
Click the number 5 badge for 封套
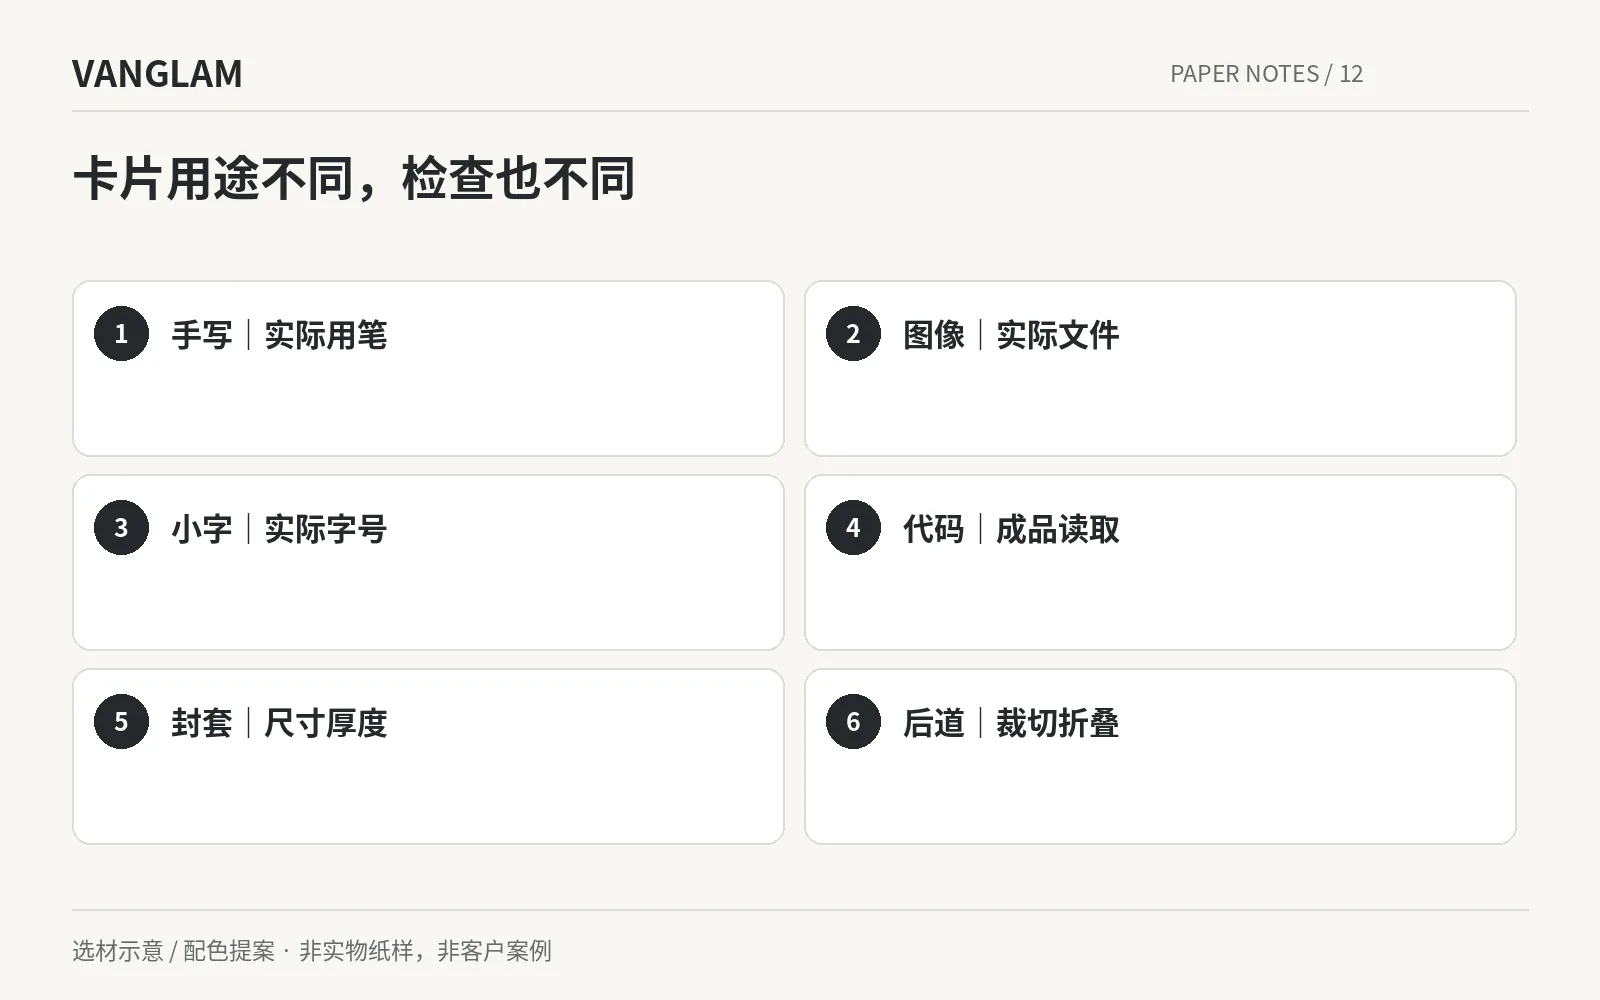click(121, 722)
